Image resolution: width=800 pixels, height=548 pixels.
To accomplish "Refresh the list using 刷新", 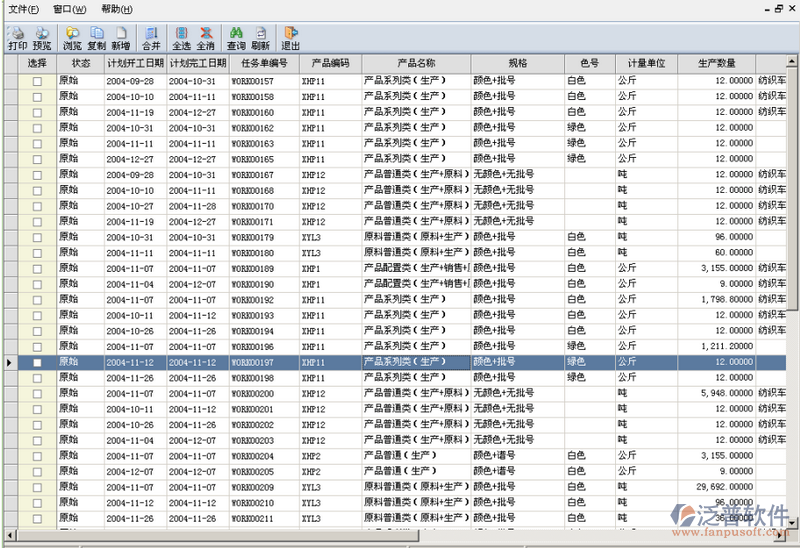I will pos(260,38).
